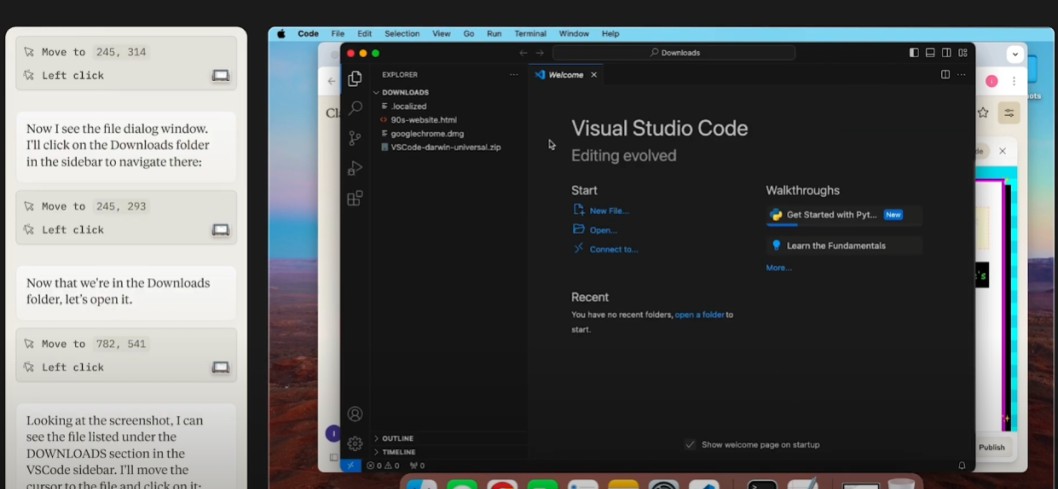Open the Apple menu
This screenshot has width=1058, height=489.
[281, 34]
